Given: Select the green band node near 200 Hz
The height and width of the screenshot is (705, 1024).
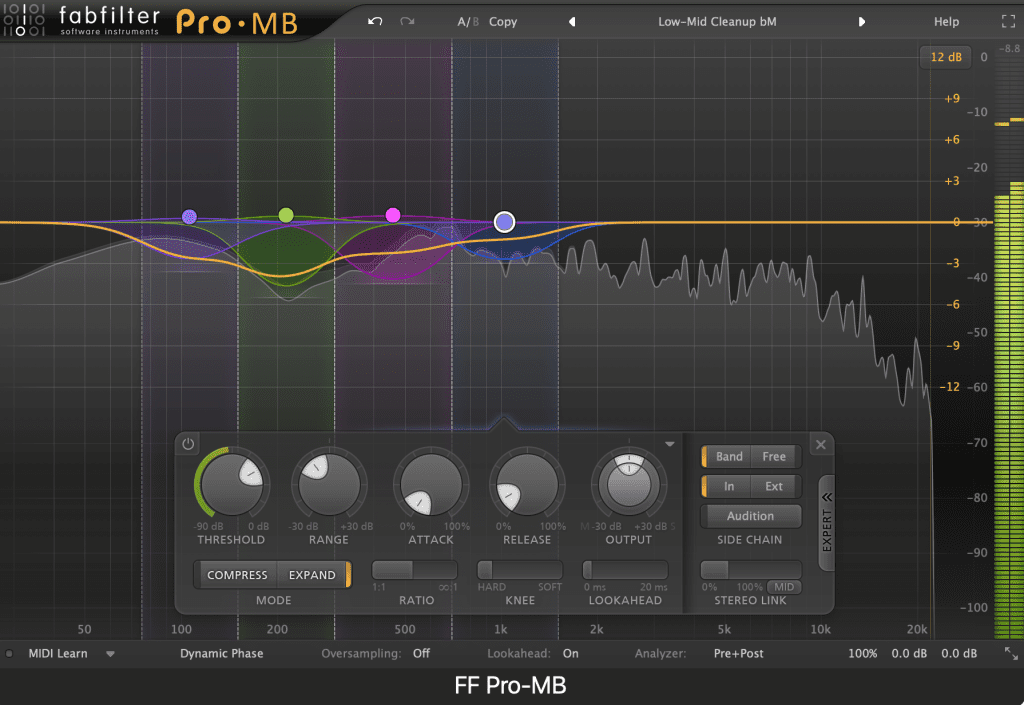Looking at the screenshot, I should point(286,215).
